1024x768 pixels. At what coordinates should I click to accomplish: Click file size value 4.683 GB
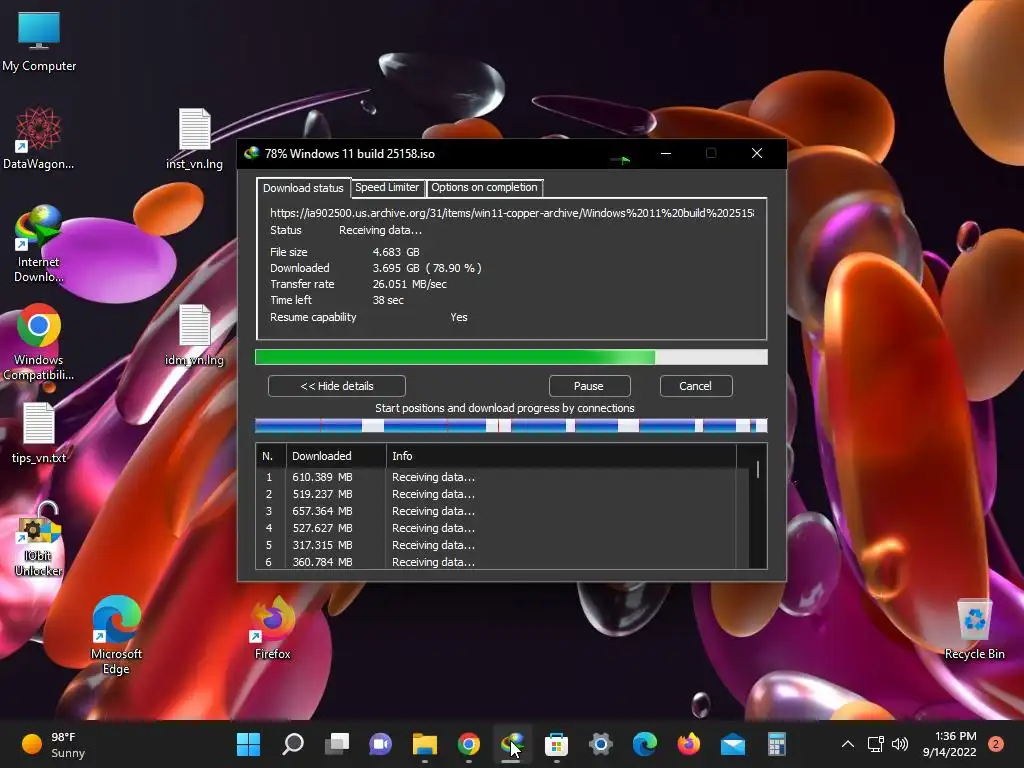[x=396, y=252]
